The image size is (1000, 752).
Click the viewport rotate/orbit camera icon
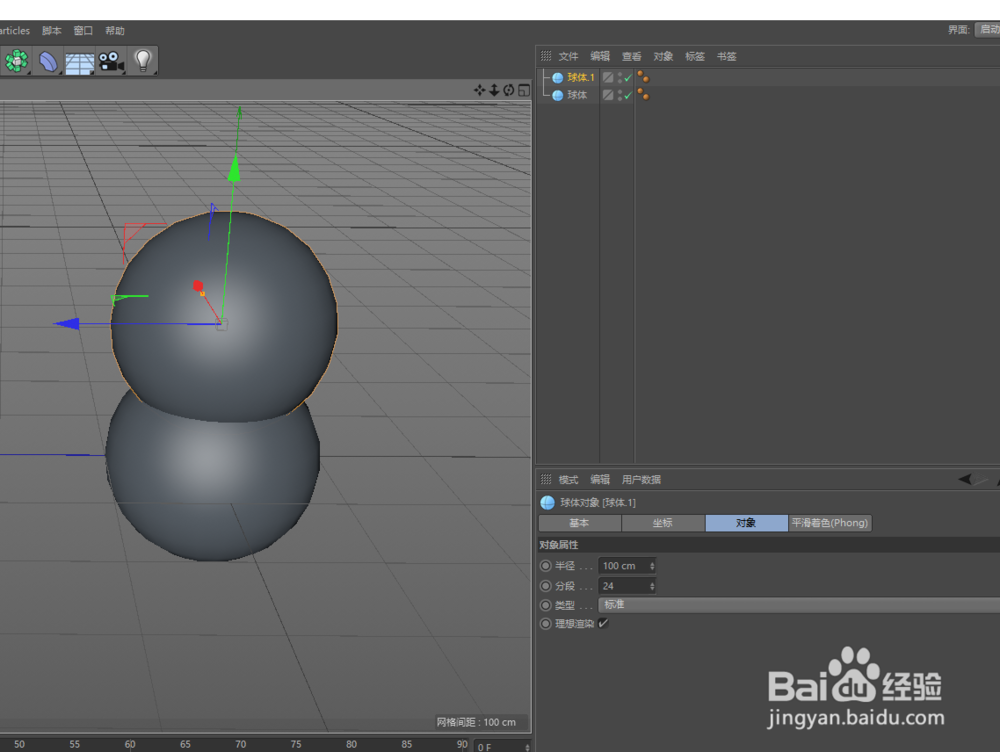[508, 90]
